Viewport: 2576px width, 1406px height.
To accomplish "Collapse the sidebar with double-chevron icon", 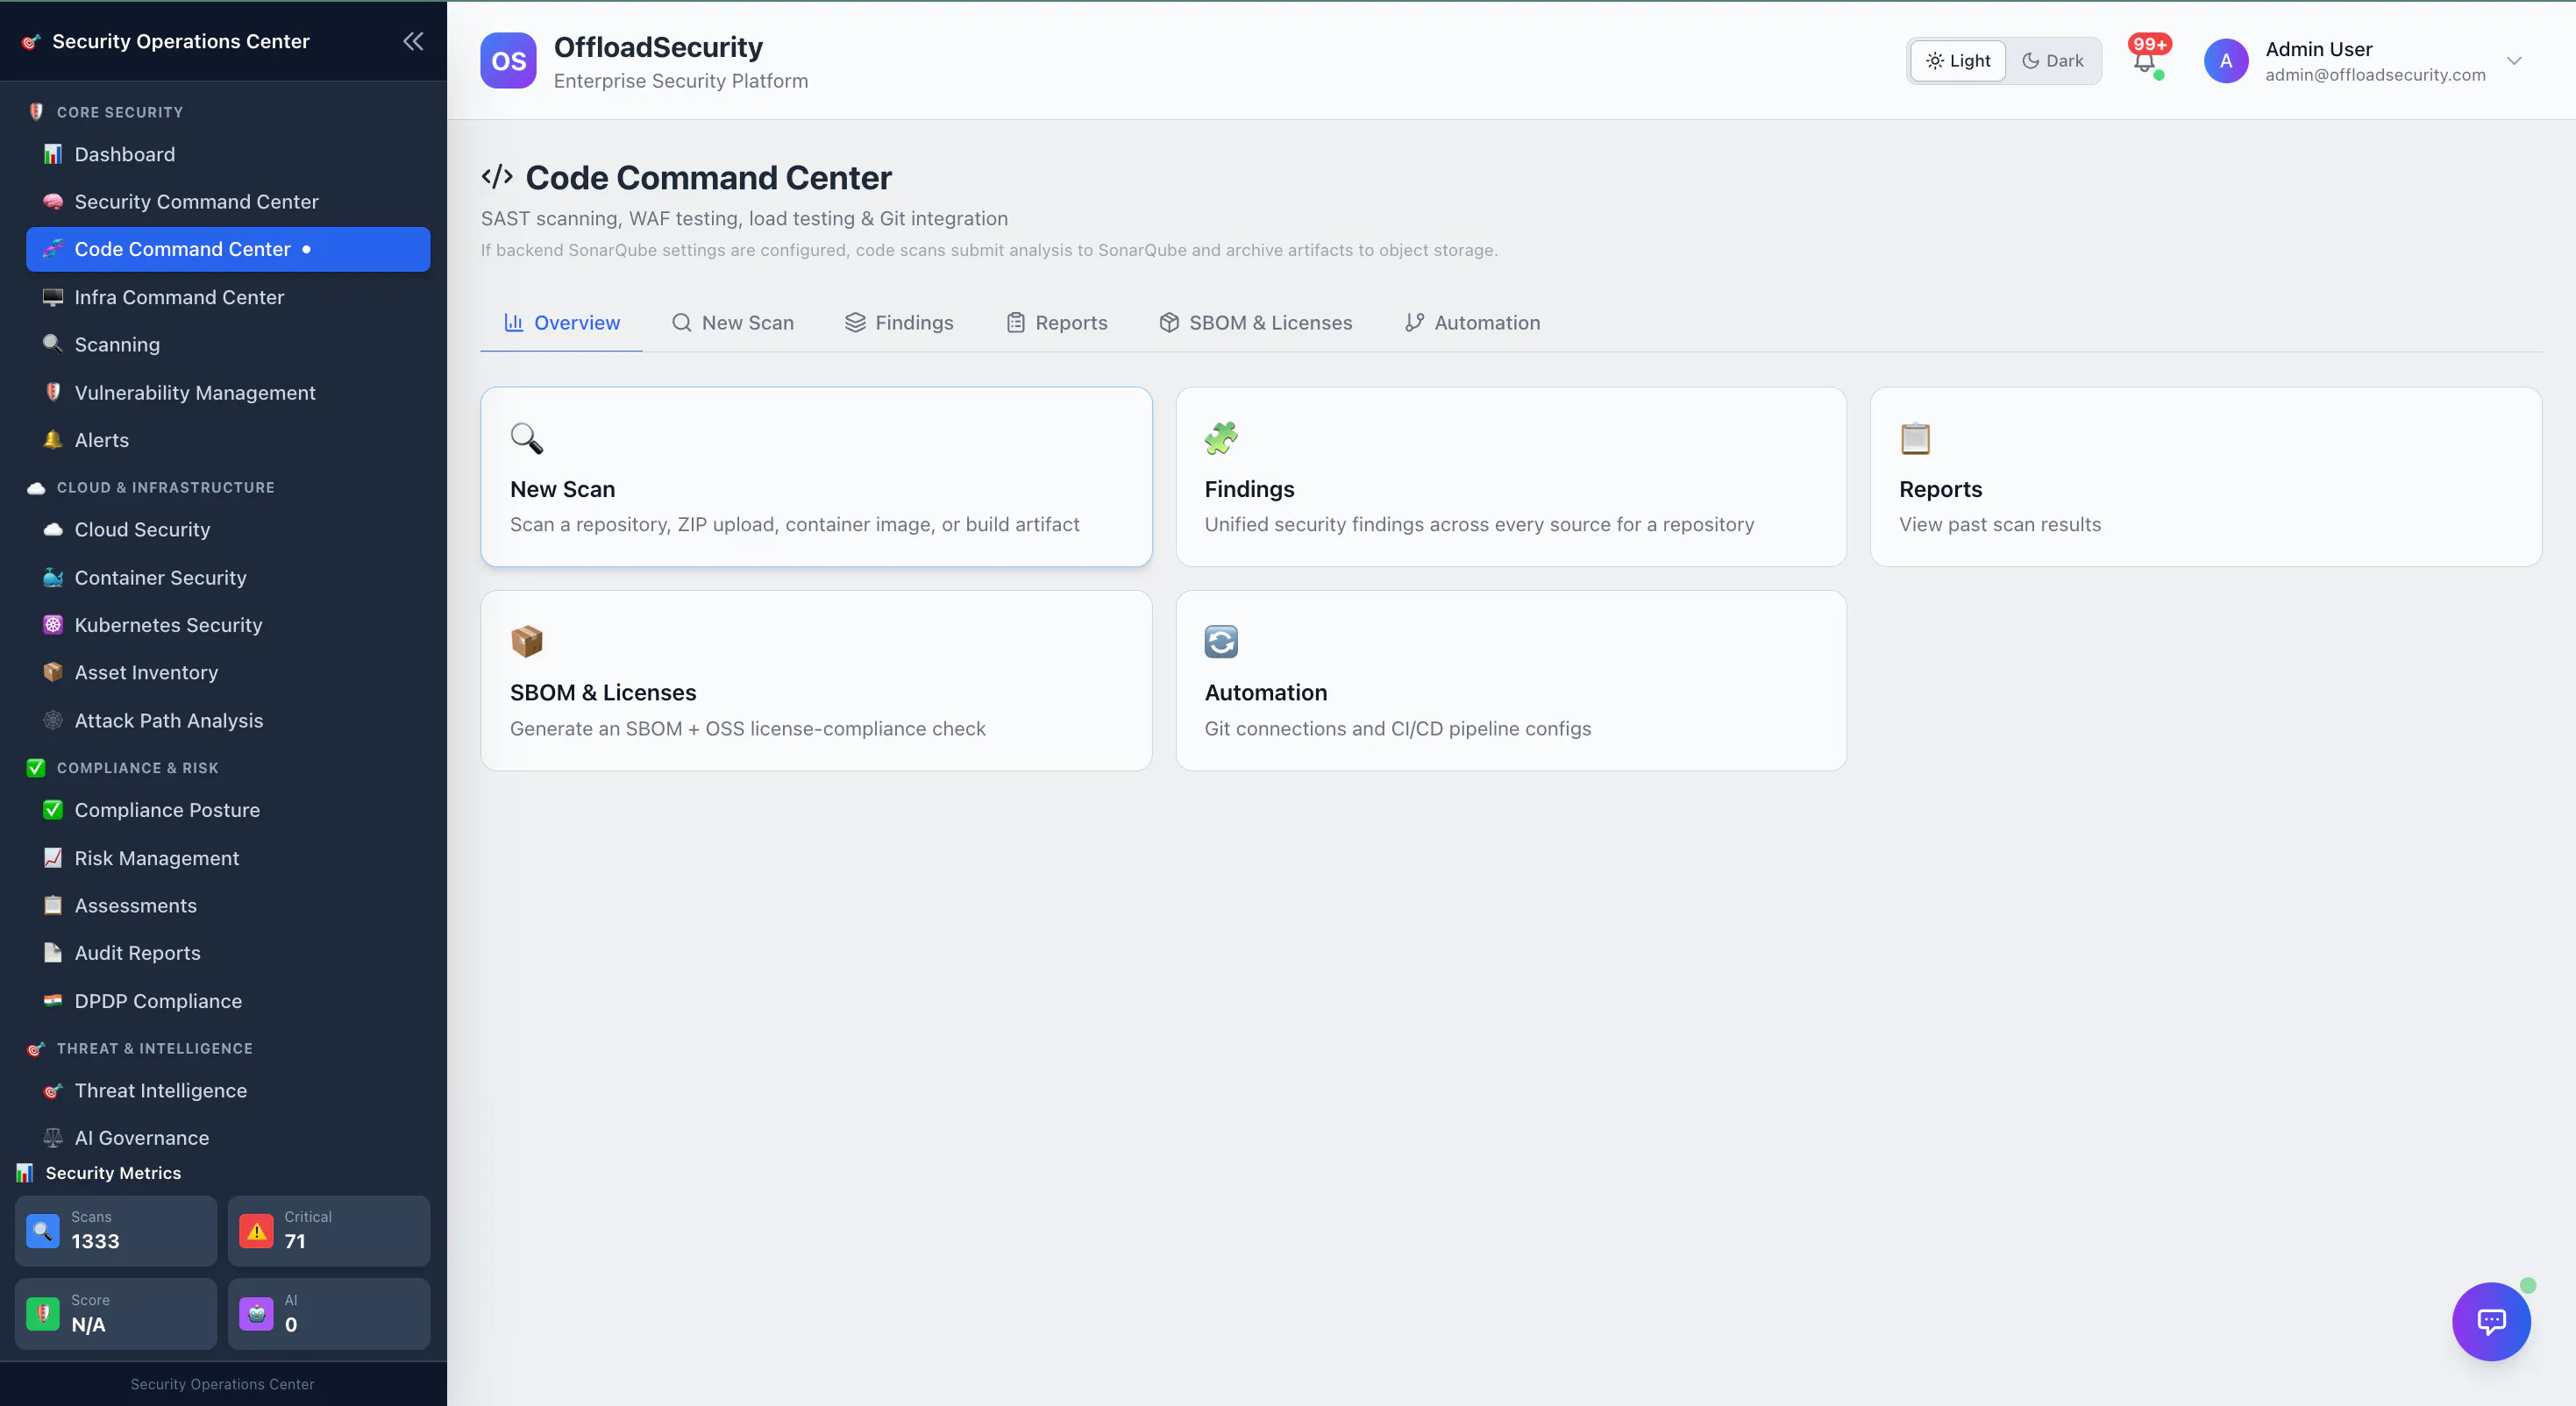I will pos(413,41).
